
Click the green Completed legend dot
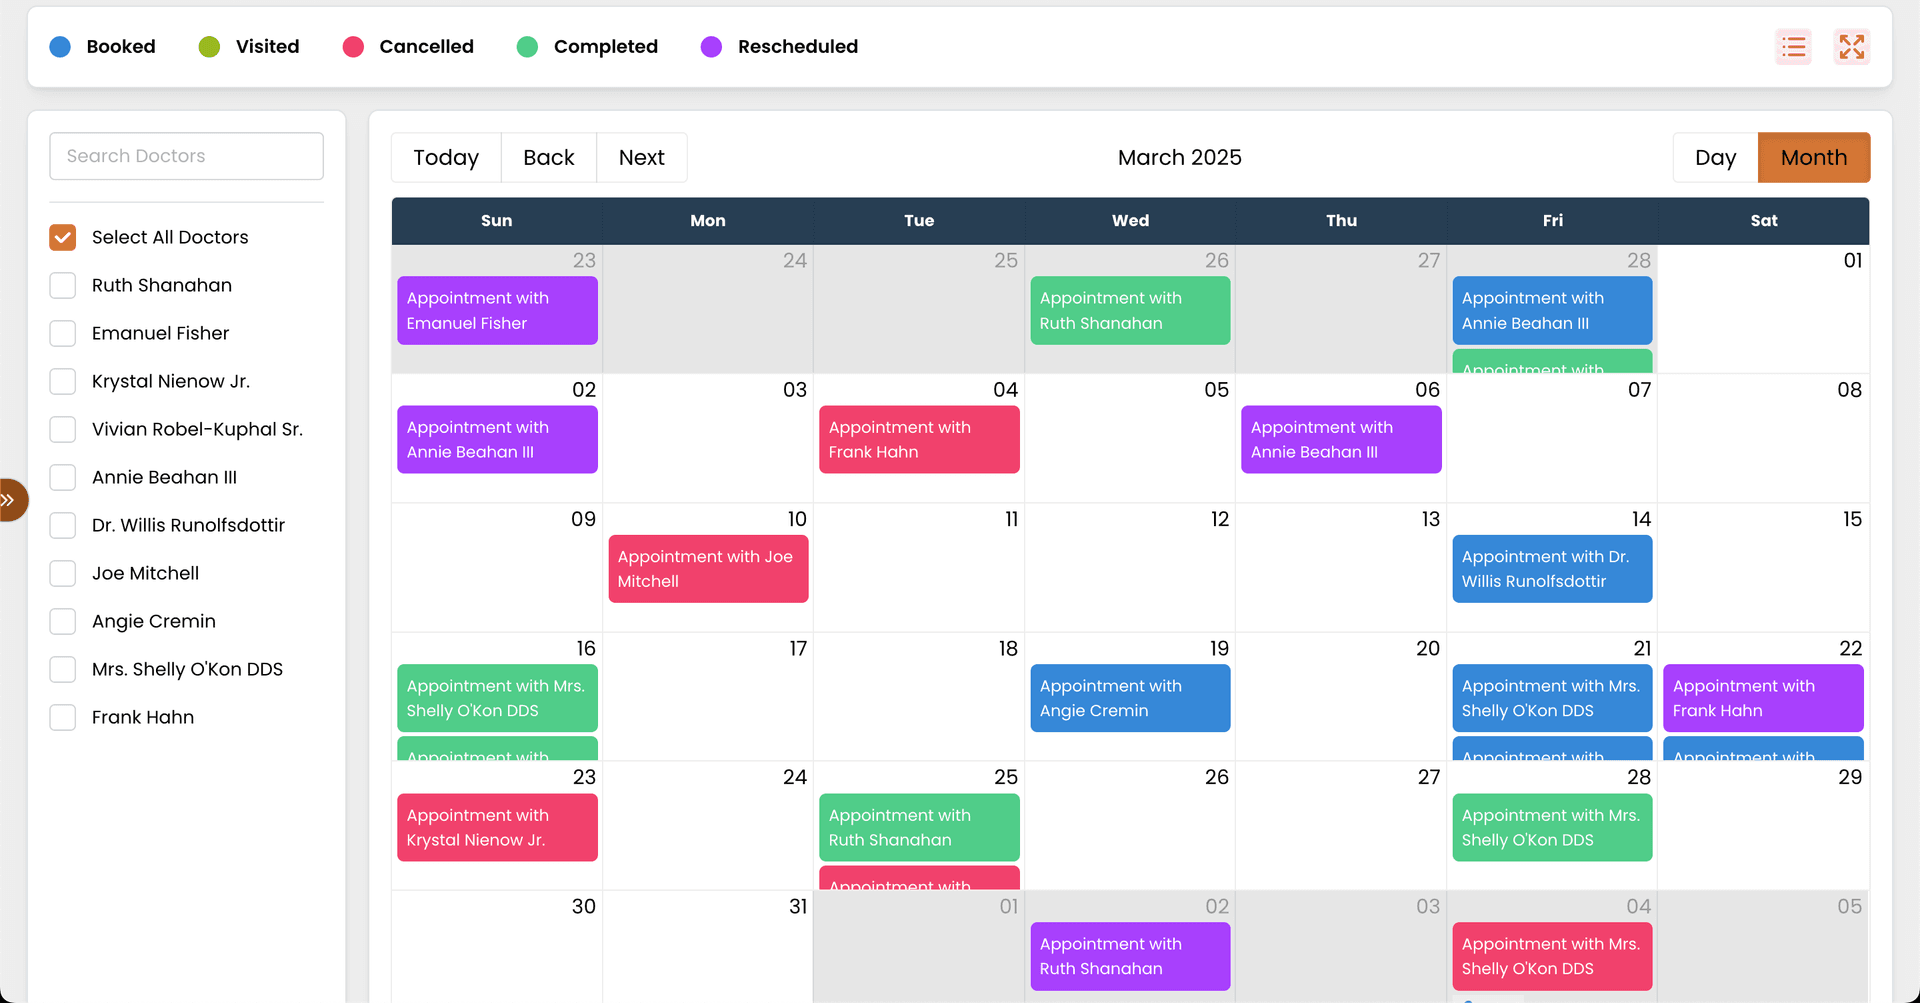coord(527,46)
